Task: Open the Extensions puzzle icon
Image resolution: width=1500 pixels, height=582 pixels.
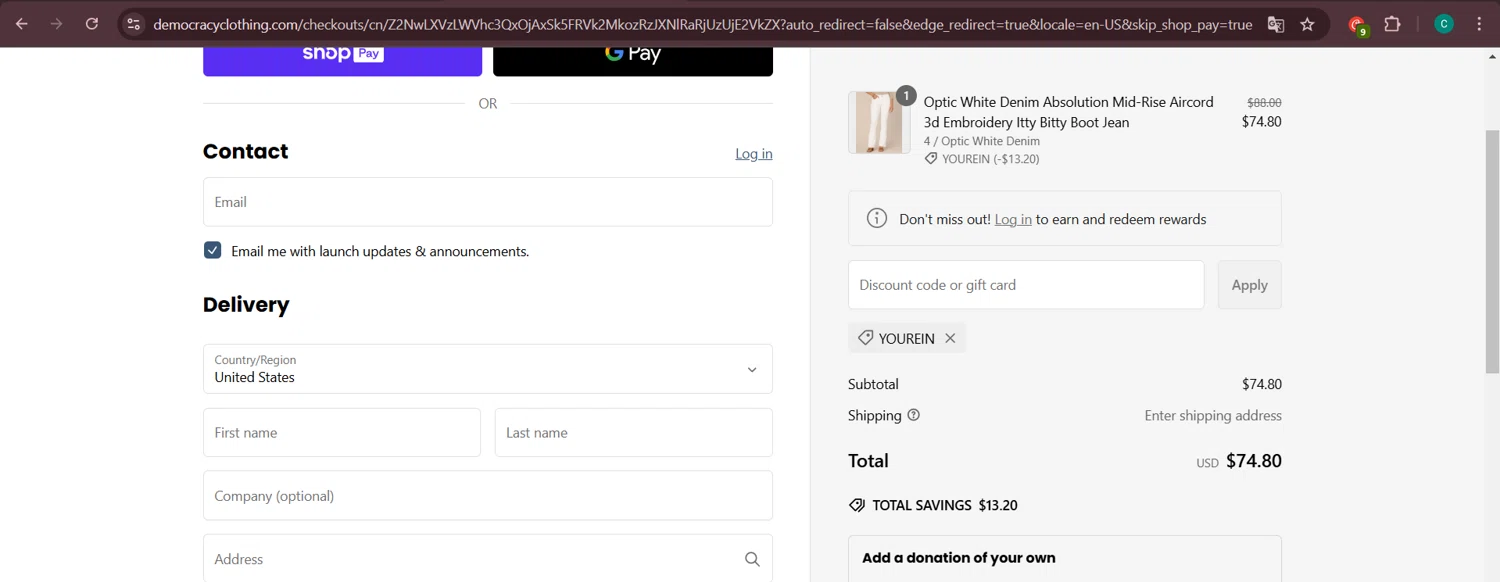Action: tap(1392, 24)
